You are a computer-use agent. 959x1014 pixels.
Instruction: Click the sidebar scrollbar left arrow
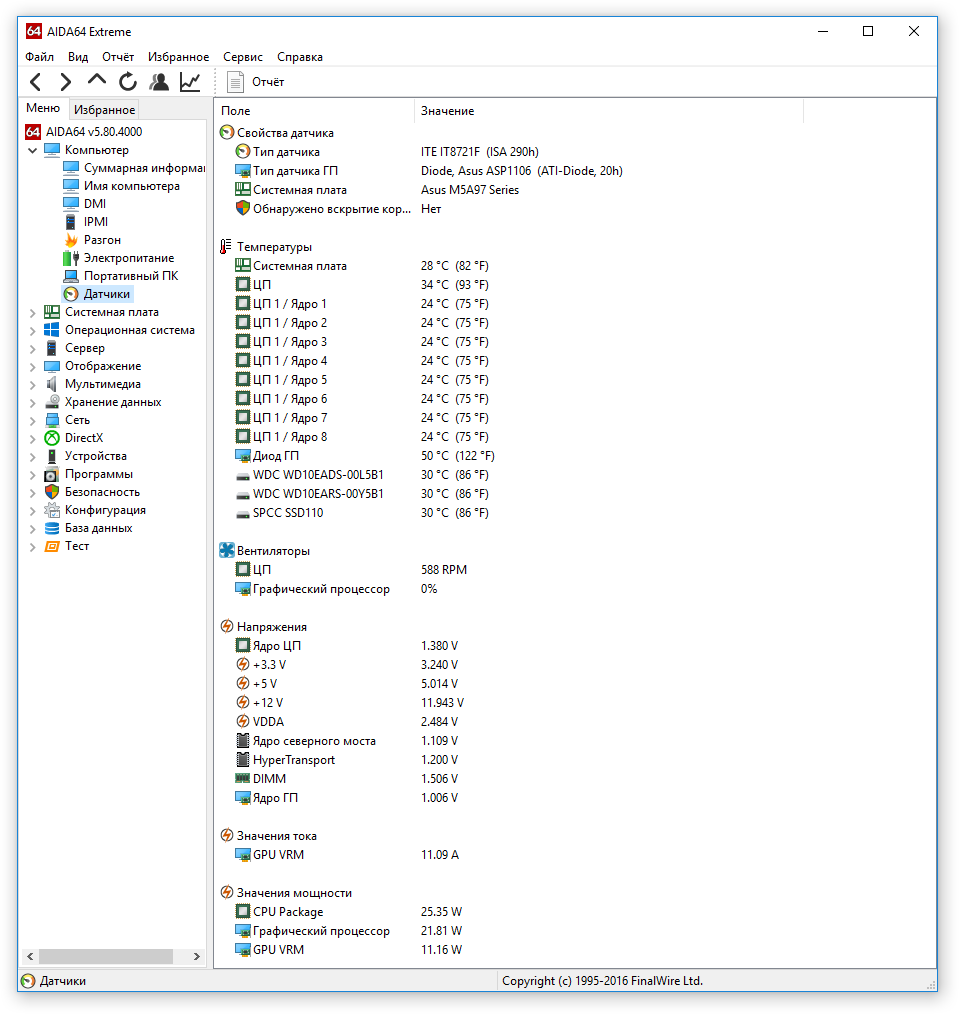click(x=30, y=956)
